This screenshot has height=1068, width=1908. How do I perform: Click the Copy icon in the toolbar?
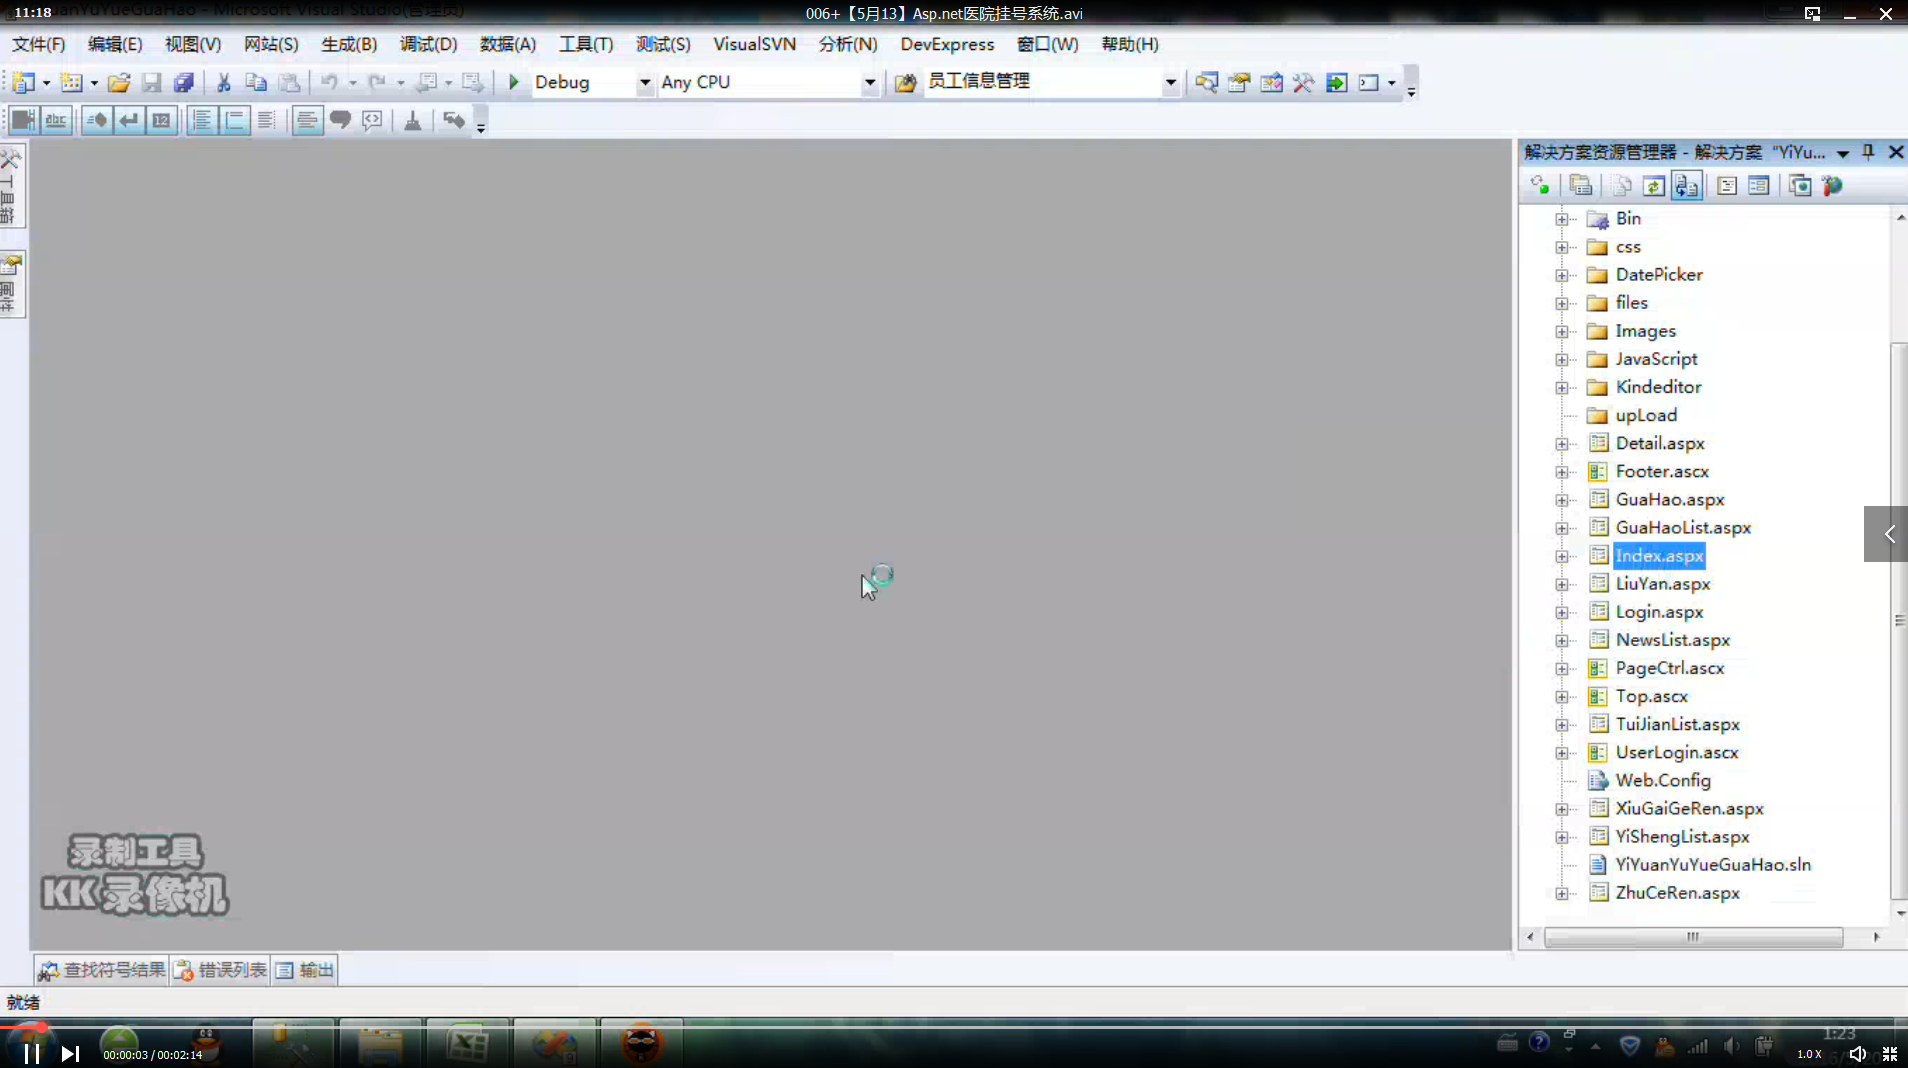point(256,82)
